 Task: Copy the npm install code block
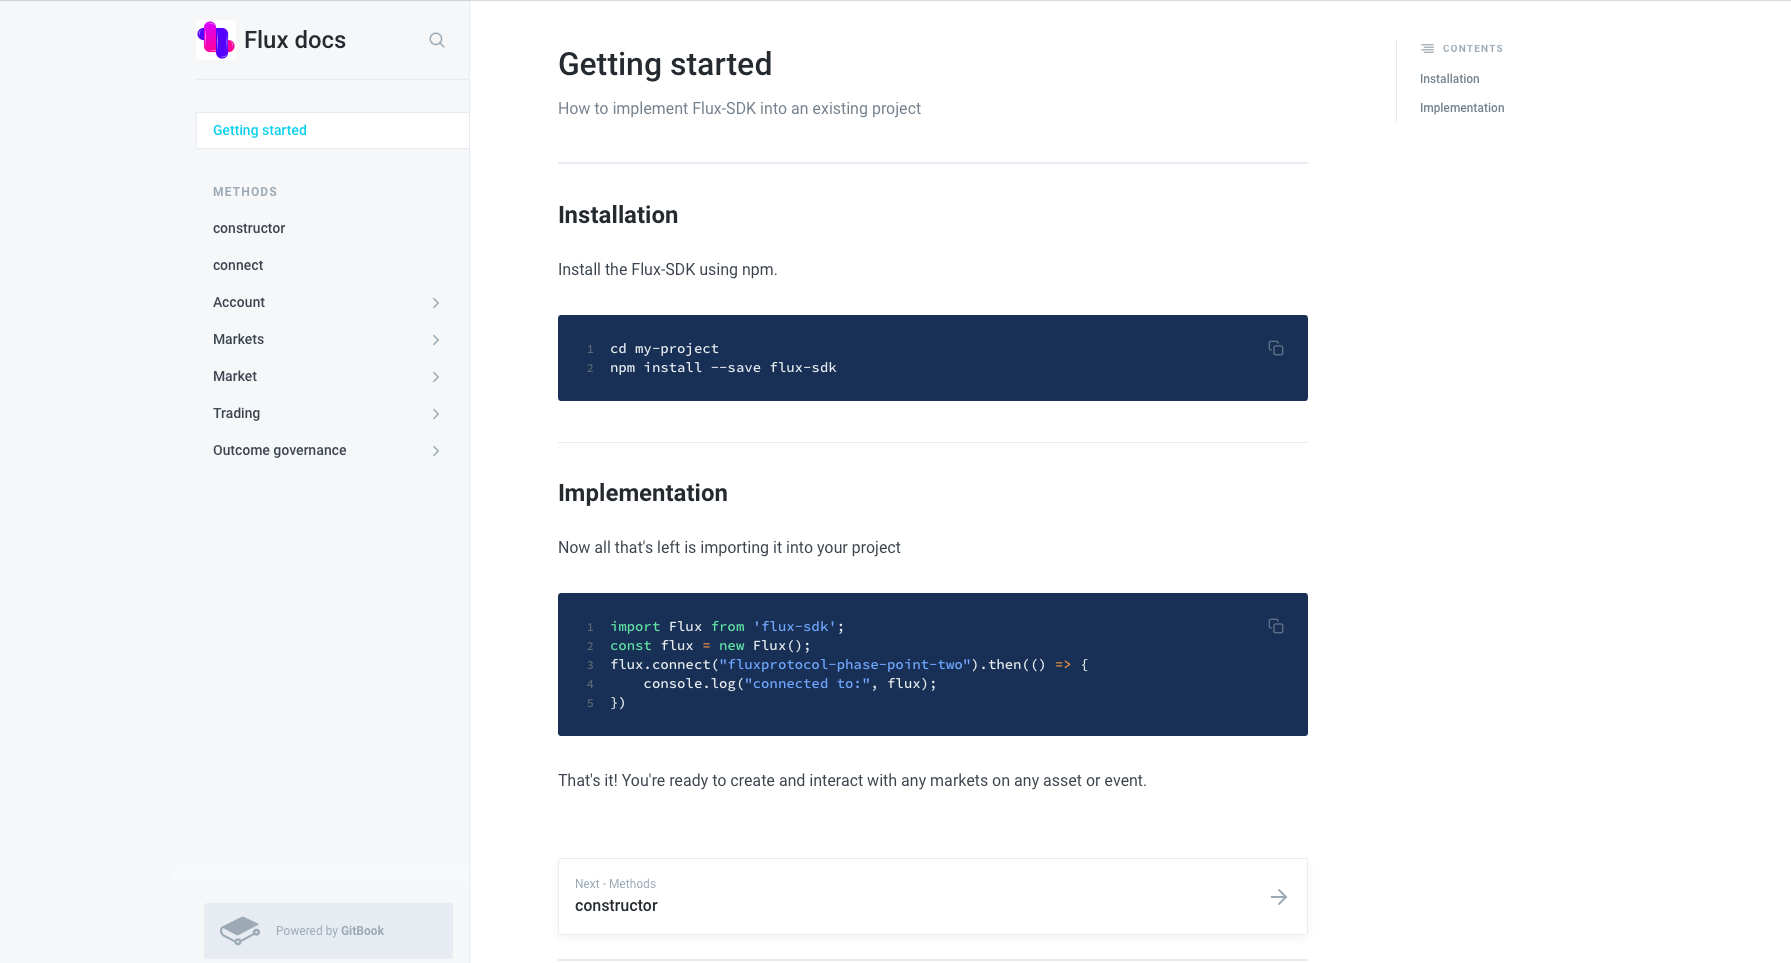click(x=1276, y=348)
